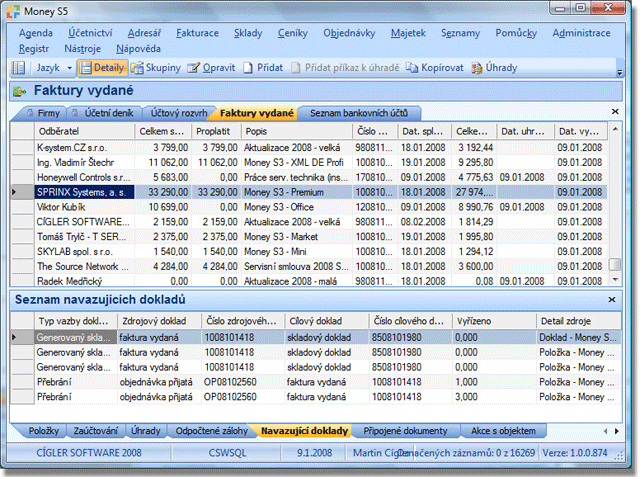This screenshot has width=640, height=477.
Task: Open the Majetek menu
Action: (408, 33)
